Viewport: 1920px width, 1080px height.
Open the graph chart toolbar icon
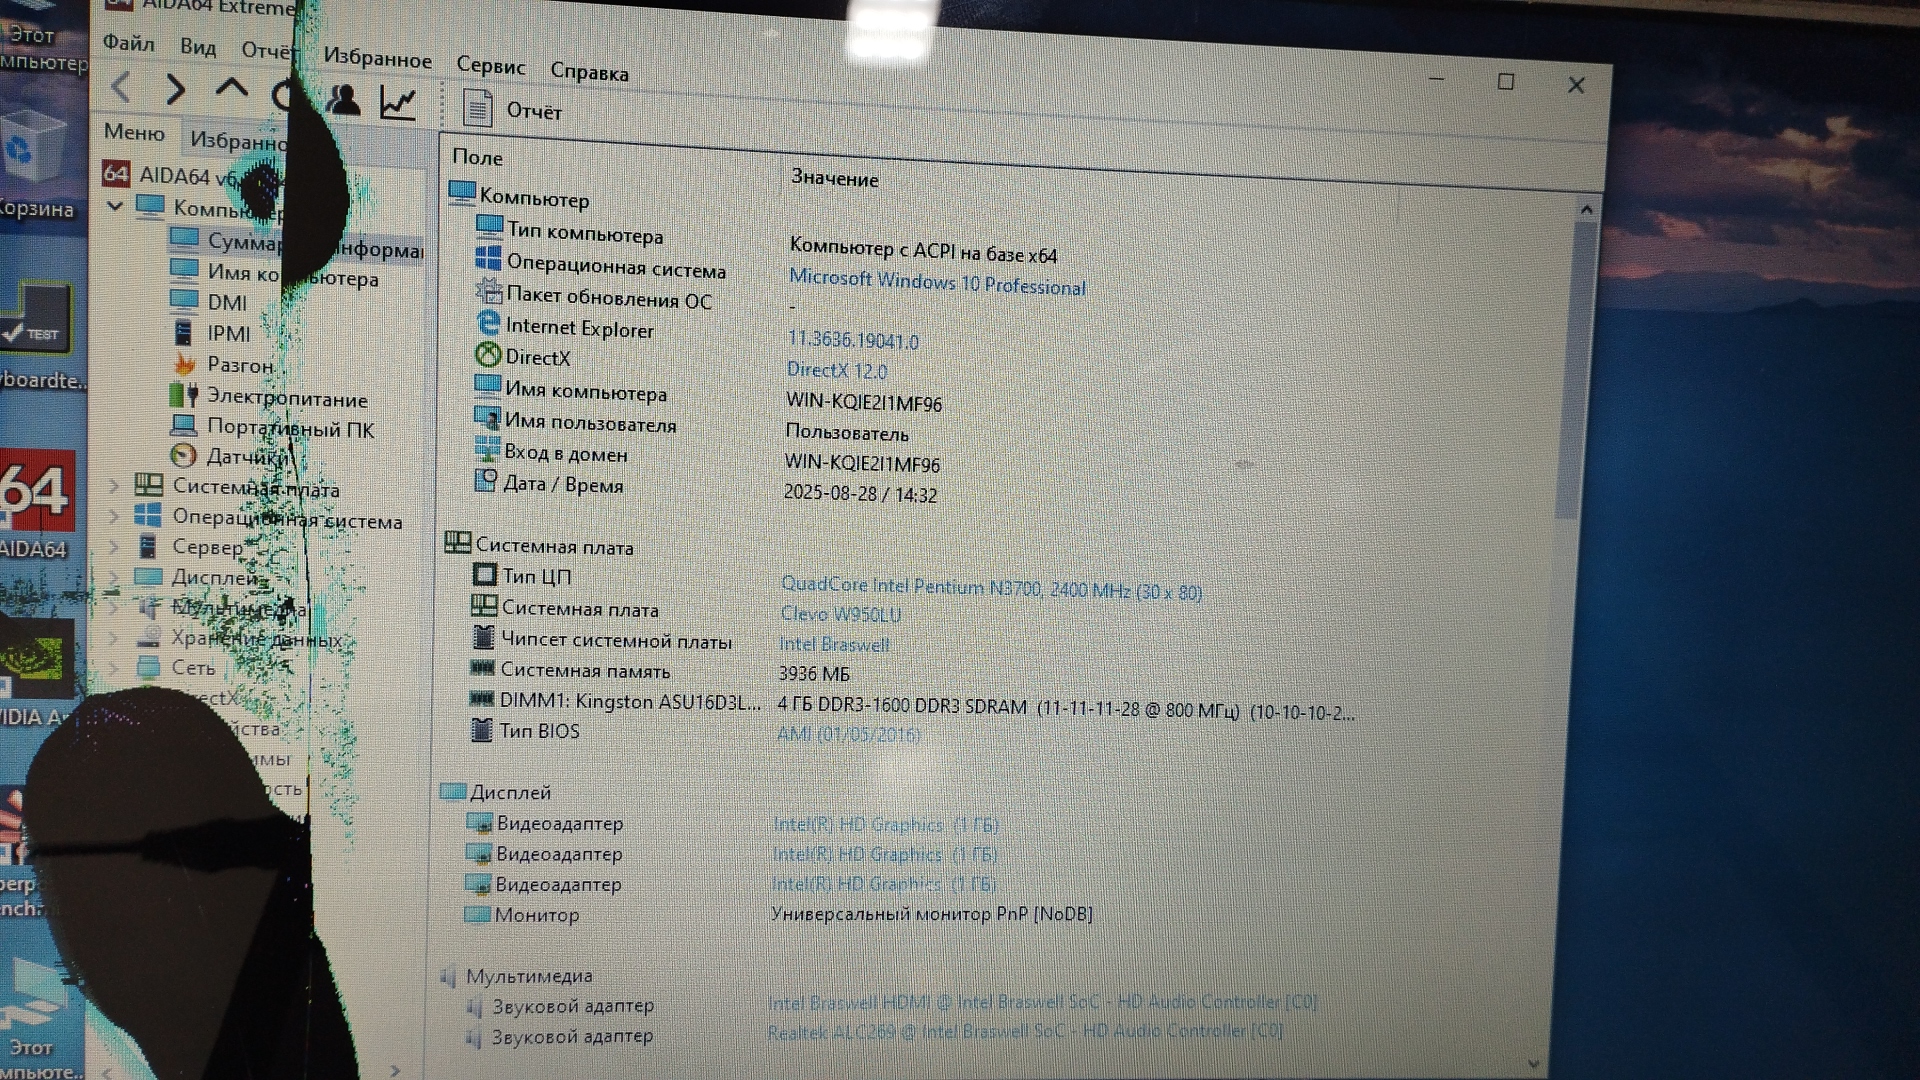pyautogui.click(x=398, y=102)
